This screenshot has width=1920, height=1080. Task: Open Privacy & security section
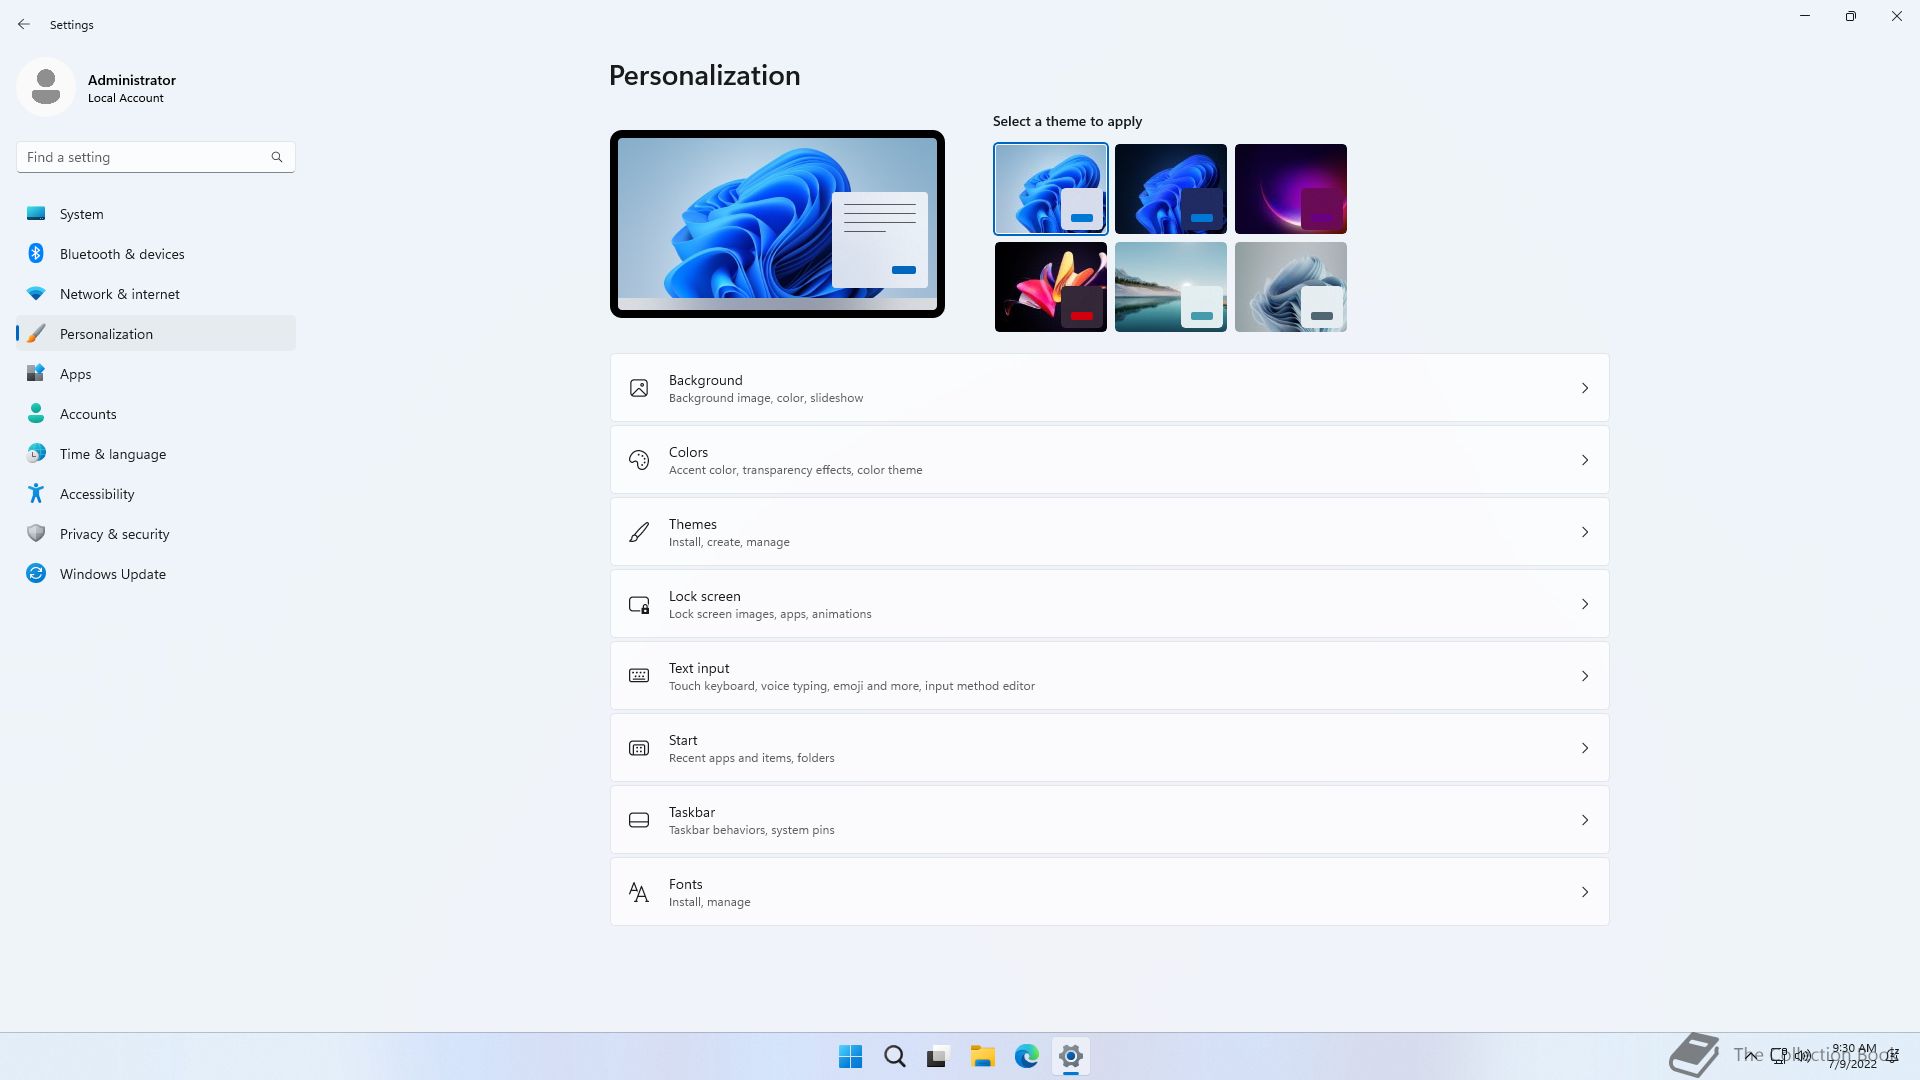[114, 534]
